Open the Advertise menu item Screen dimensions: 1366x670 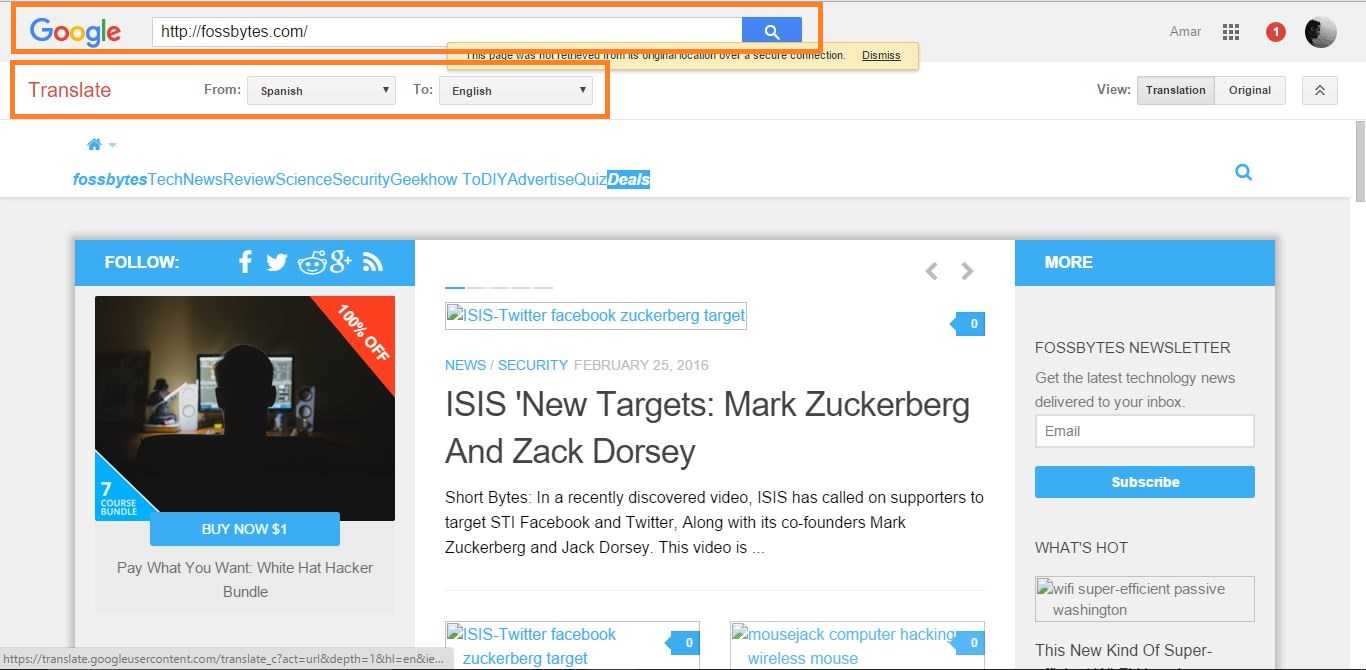[x=540, y=179]
